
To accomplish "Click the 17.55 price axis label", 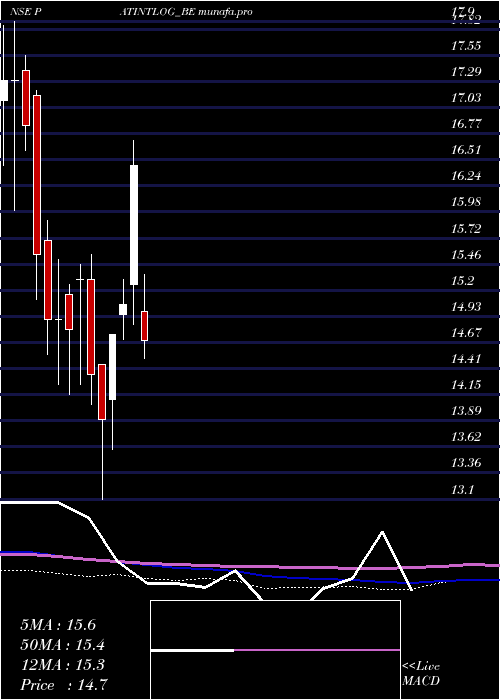I will pyautogui.click(x=466, y=46).
